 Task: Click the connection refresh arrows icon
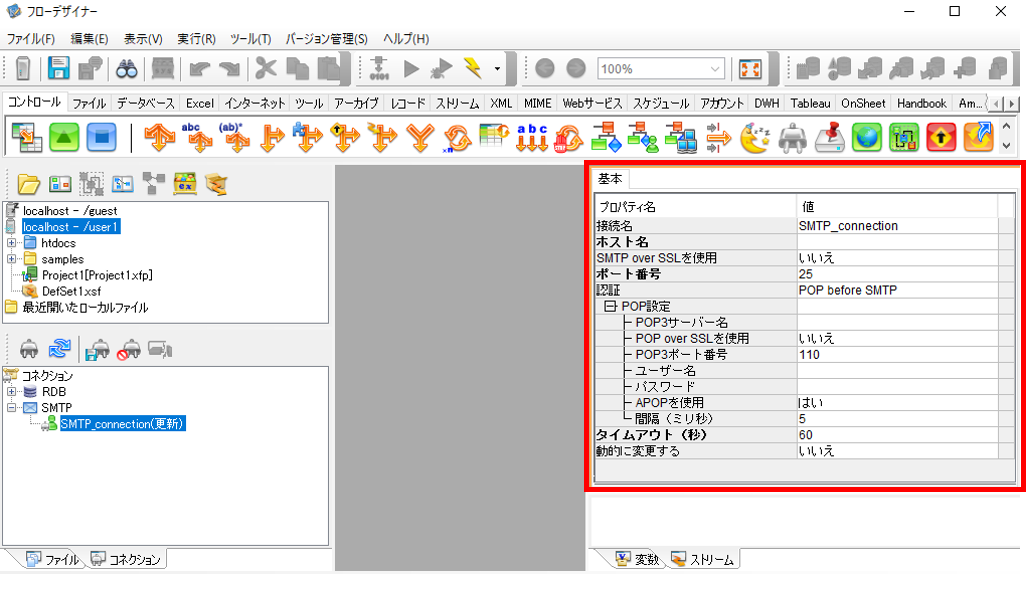click(x=60, y=348)
